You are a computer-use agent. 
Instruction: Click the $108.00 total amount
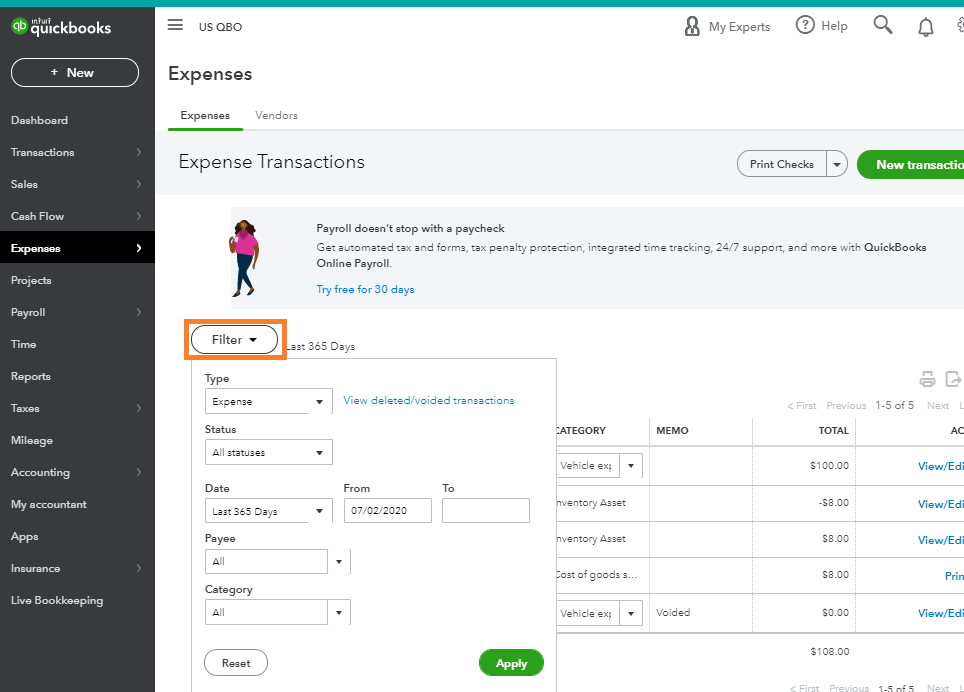tap(830, 651)
